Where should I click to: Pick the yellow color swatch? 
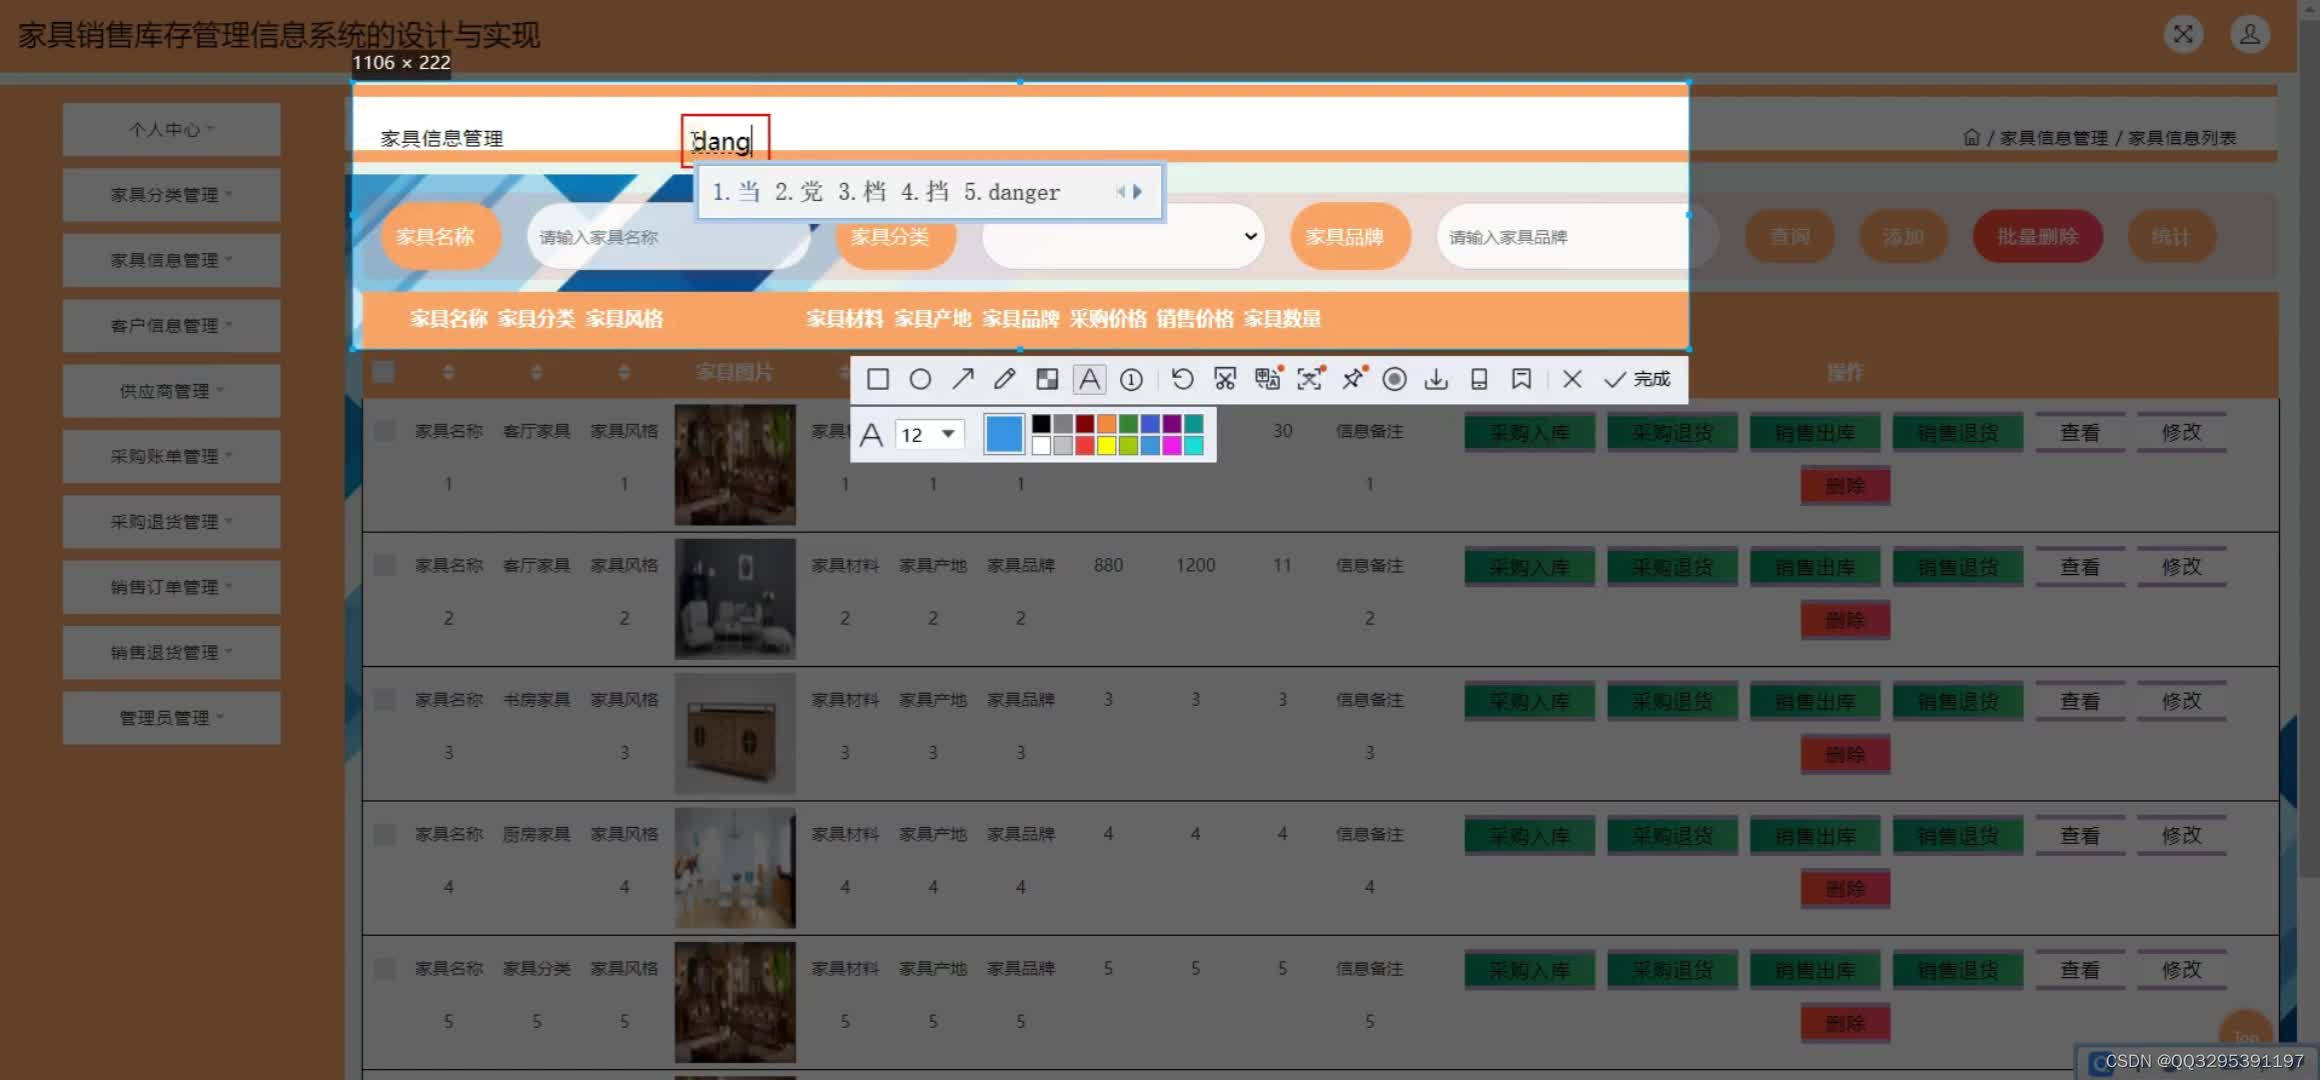pos(1106,445)
